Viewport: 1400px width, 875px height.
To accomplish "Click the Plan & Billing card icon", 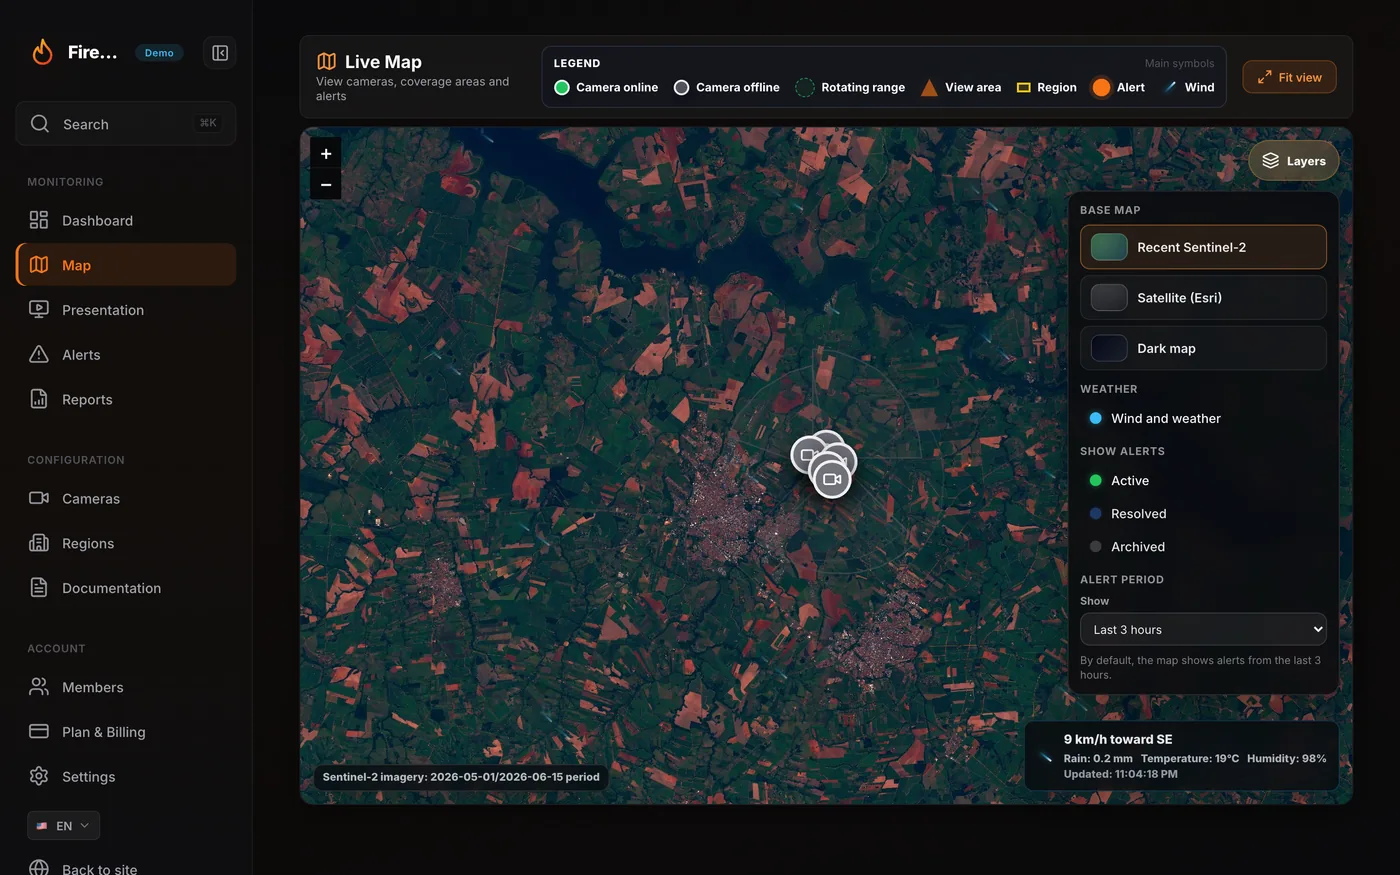I will pos(39,731).
